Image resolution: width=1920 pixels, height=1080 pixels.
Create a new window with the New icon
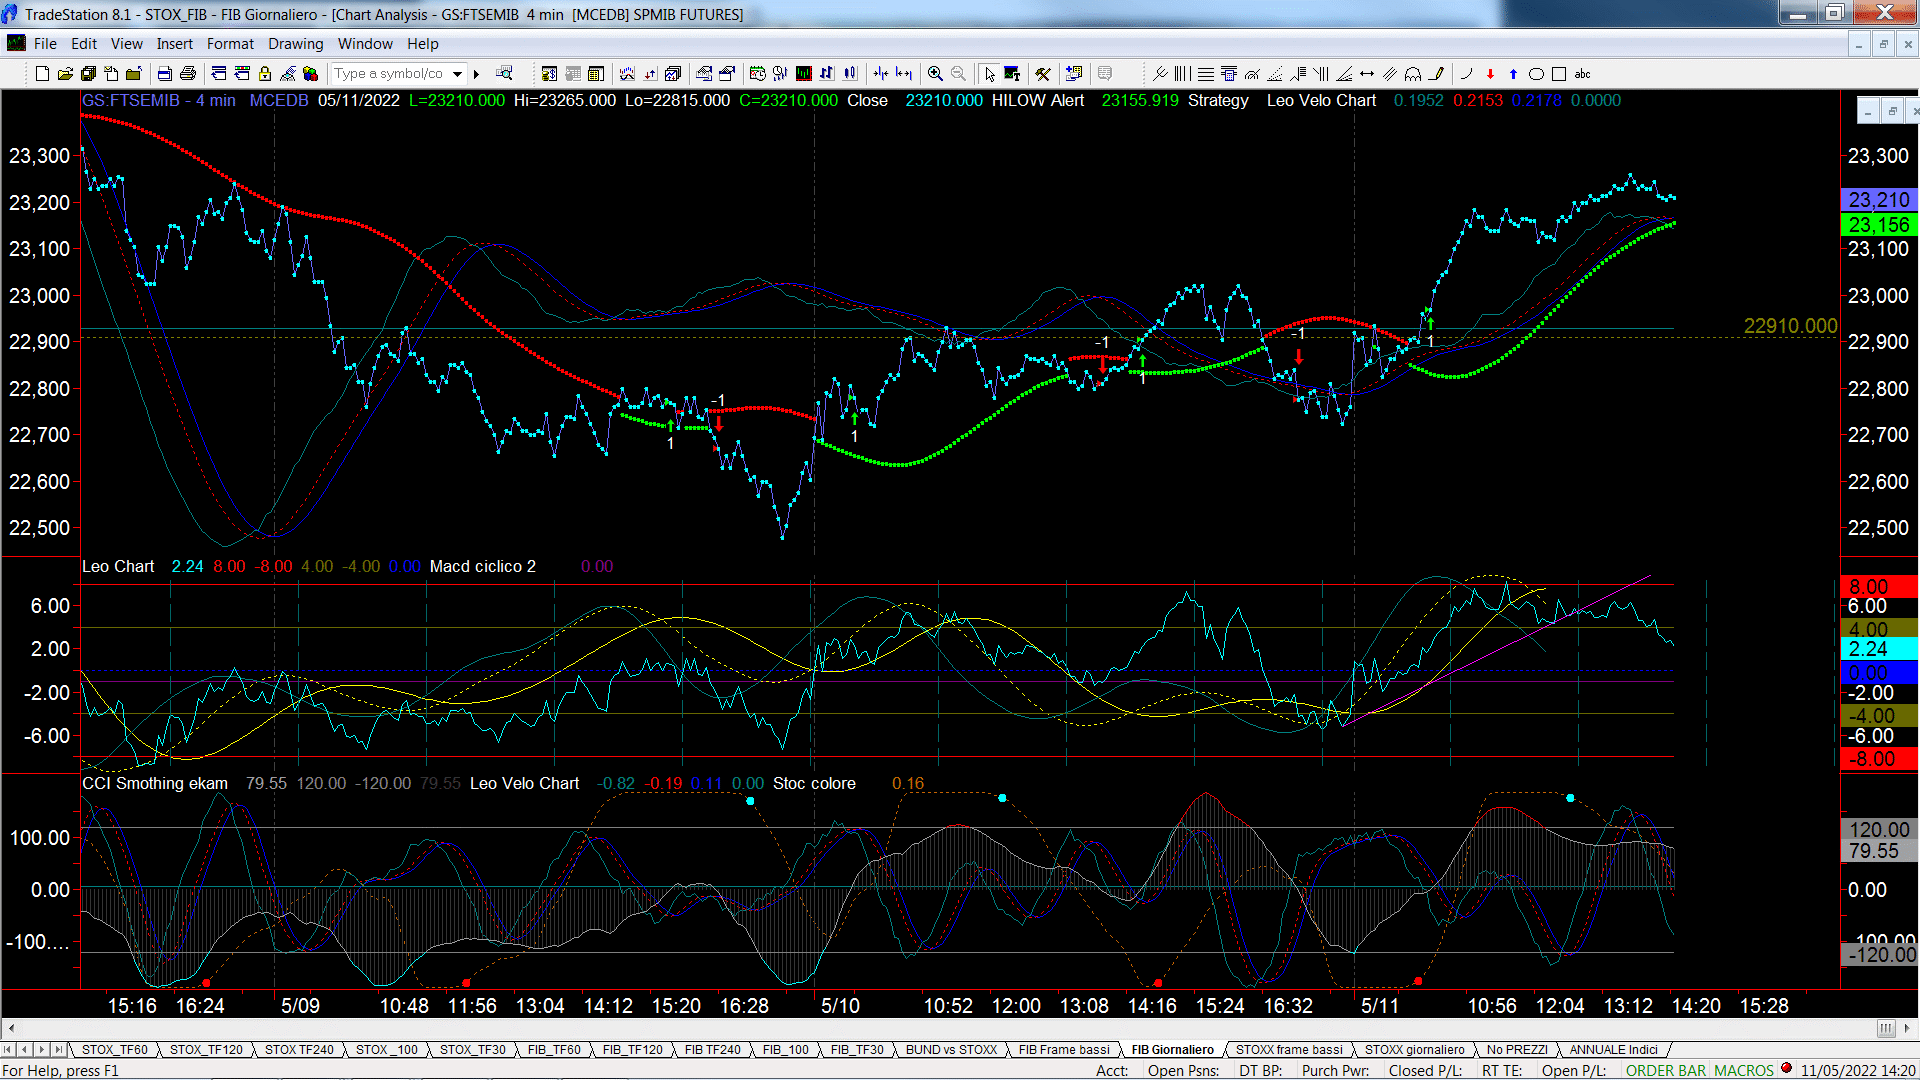(42, 74)
